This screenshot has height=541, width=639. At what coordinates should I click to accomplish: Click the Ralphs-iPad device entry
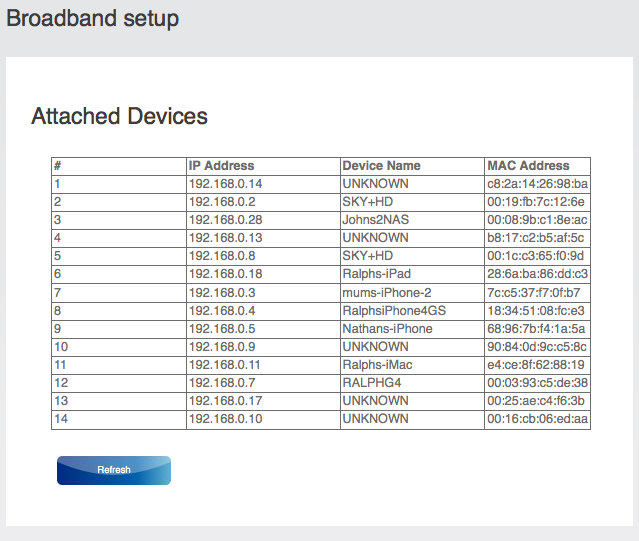(x=377, y=274)
